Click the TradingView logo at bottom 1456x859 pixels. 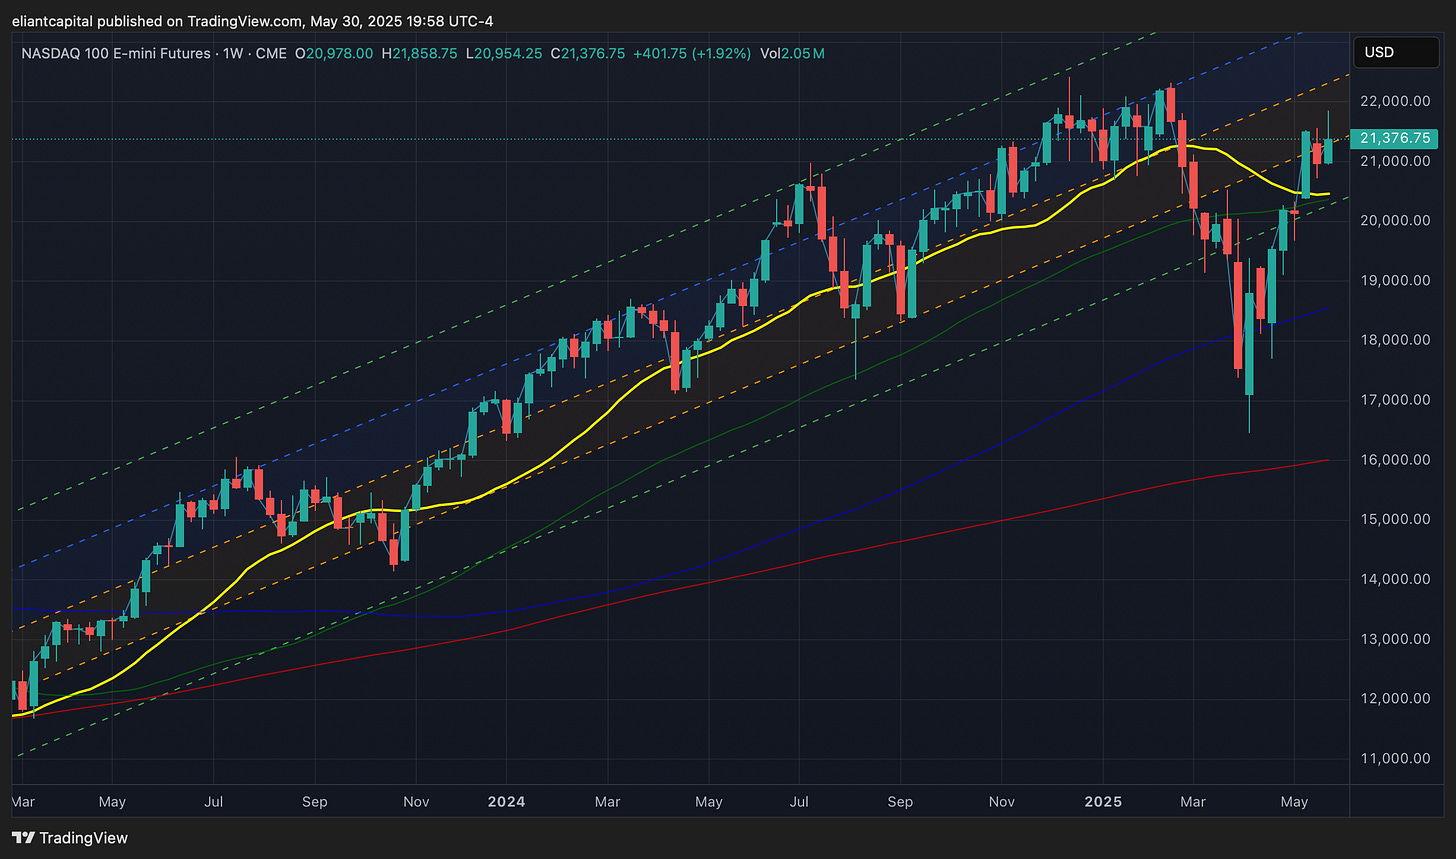tap(70, 838)
